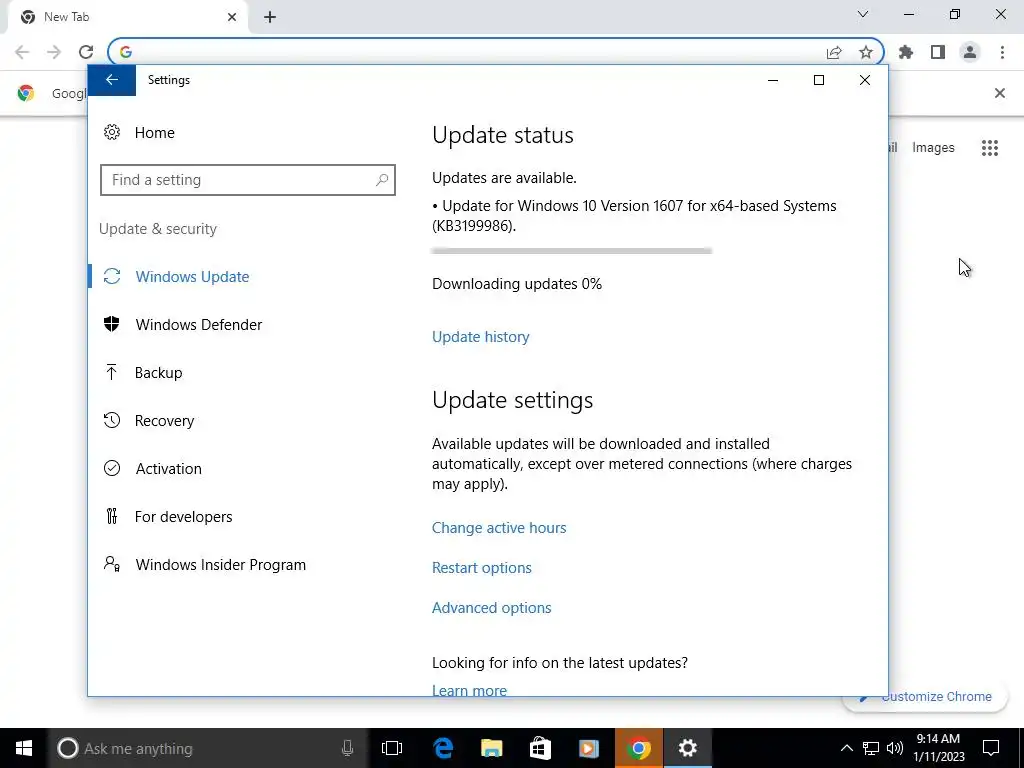Open Images link in Chrome

[933, 148]
